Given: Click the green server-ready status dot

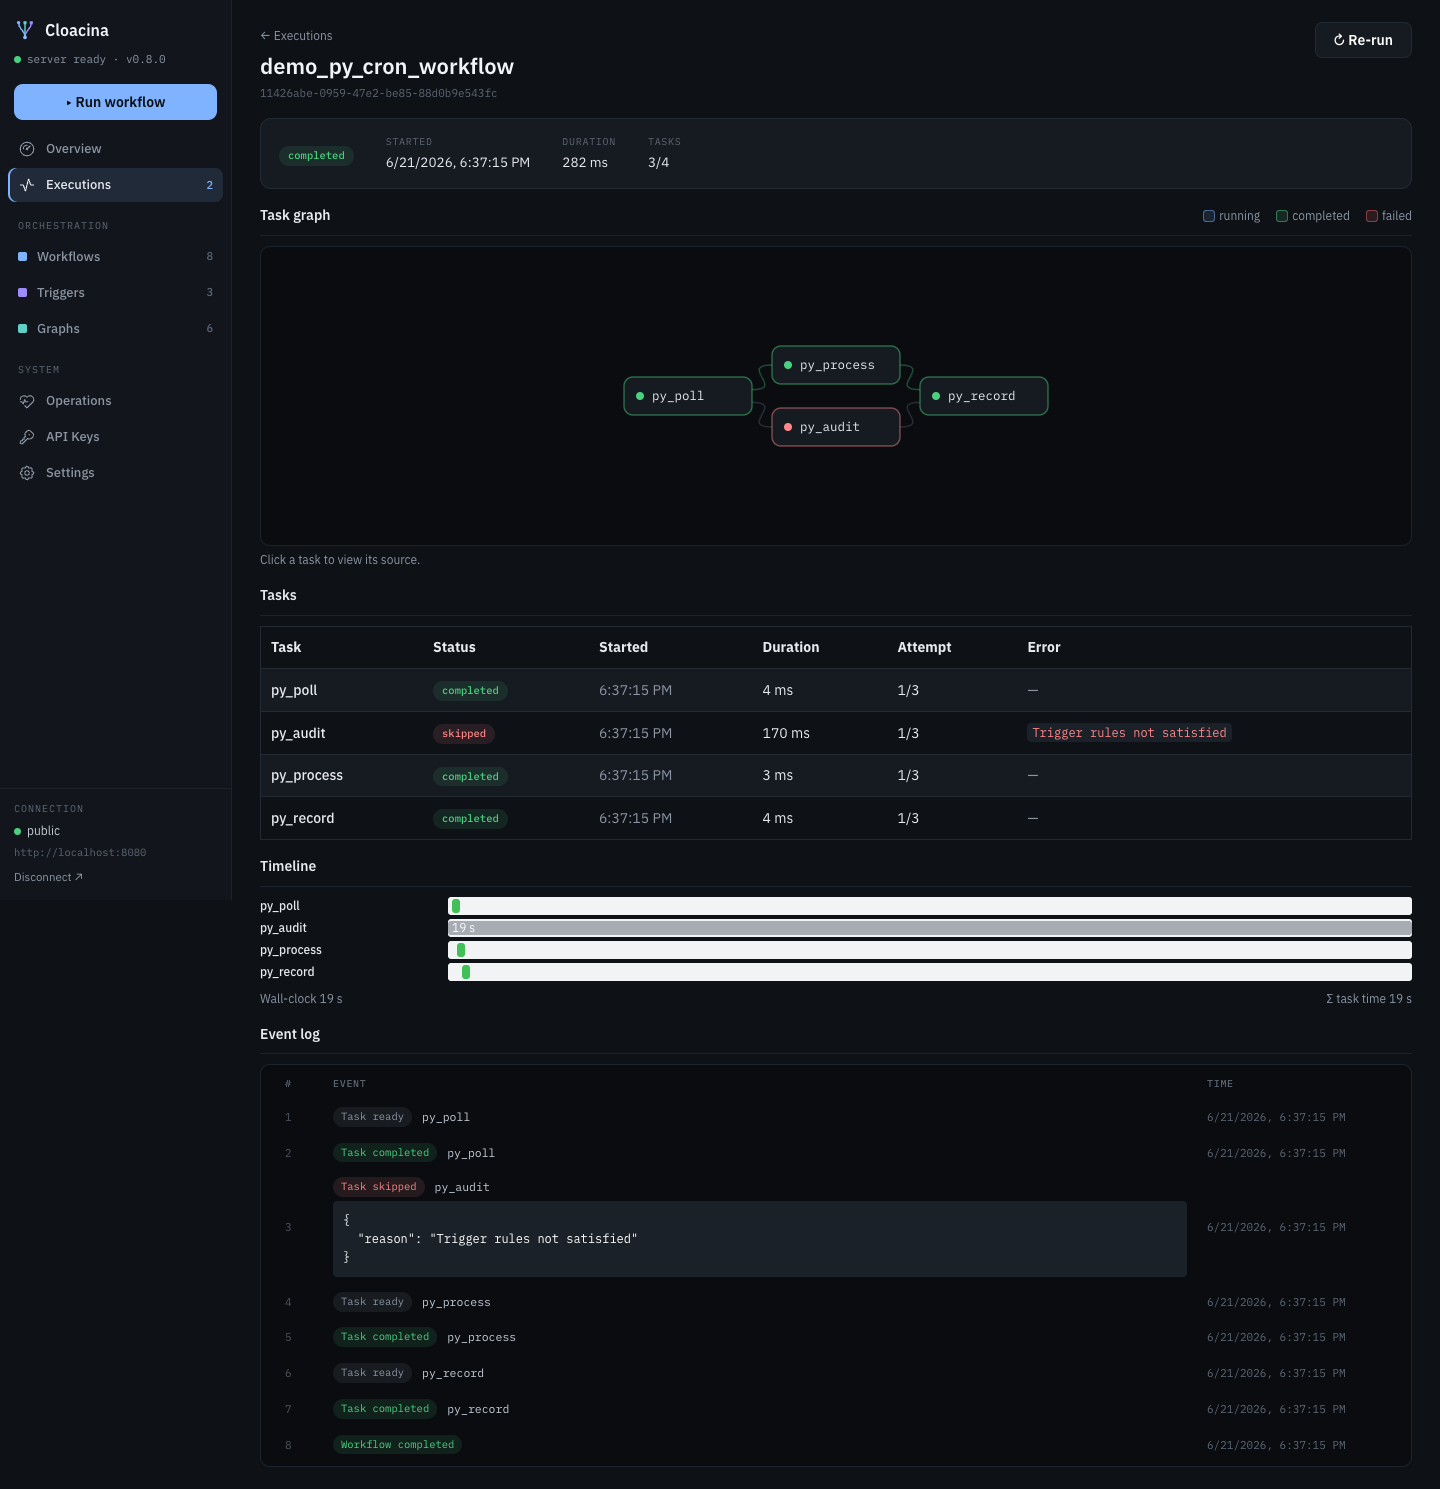Looking at the screenshot, I should [x=18, y=60].
